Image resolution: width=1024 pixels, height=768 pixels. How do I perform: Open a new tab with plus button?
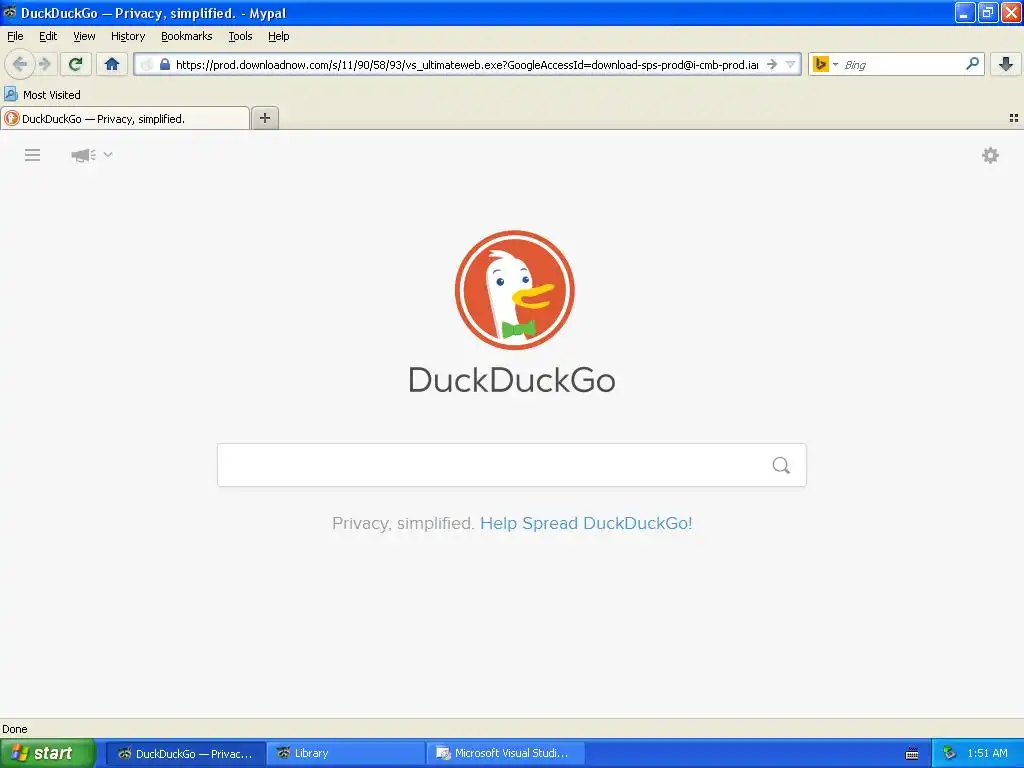[x=265, y=118]
